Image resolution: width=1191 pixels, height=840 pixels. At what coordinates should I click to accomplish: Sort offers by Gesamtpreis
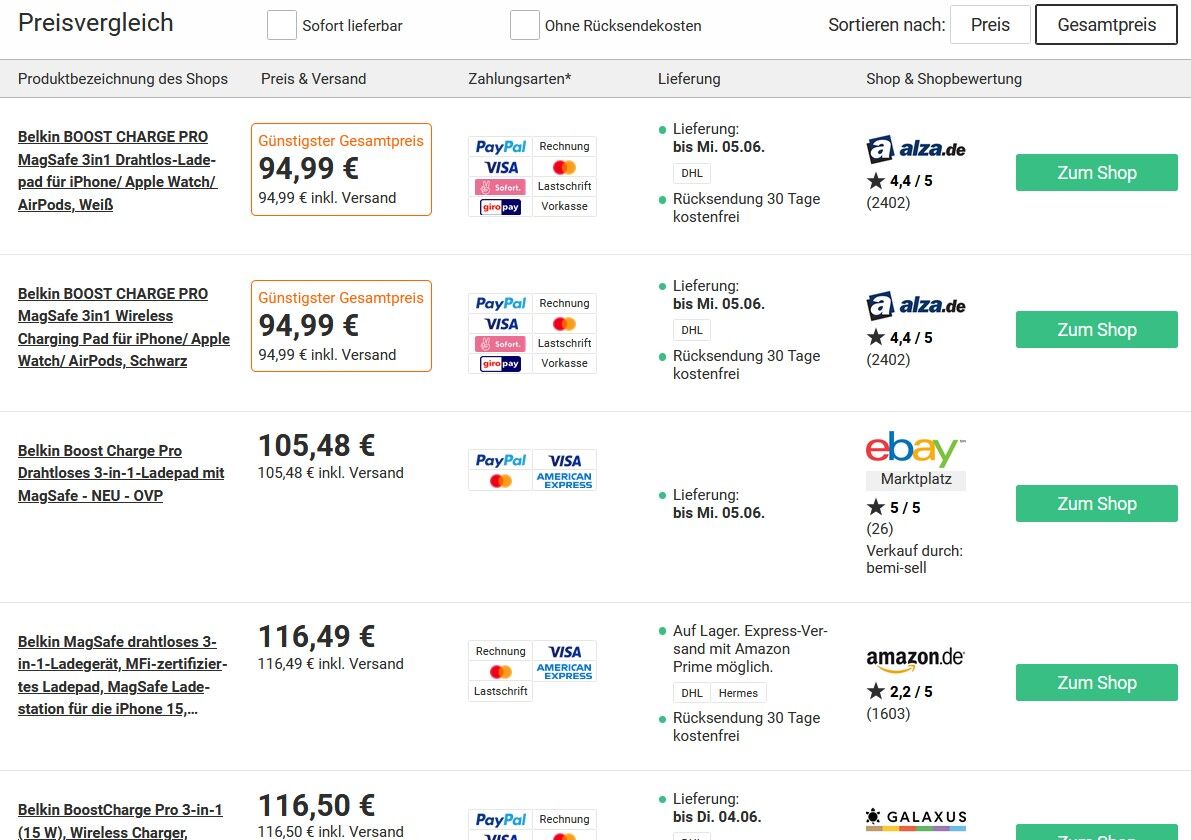1106,25
